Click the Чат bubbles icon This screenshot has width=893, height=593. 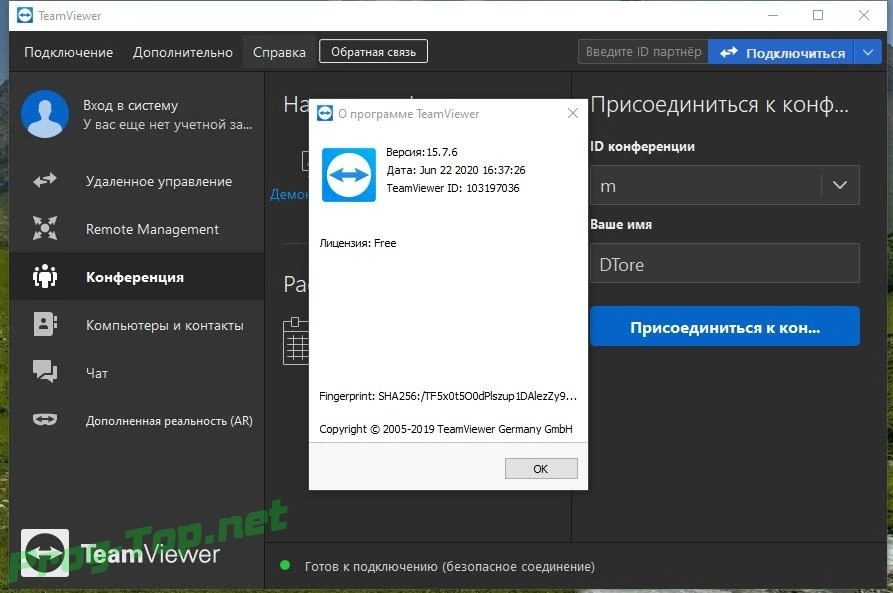click(44, 371)
